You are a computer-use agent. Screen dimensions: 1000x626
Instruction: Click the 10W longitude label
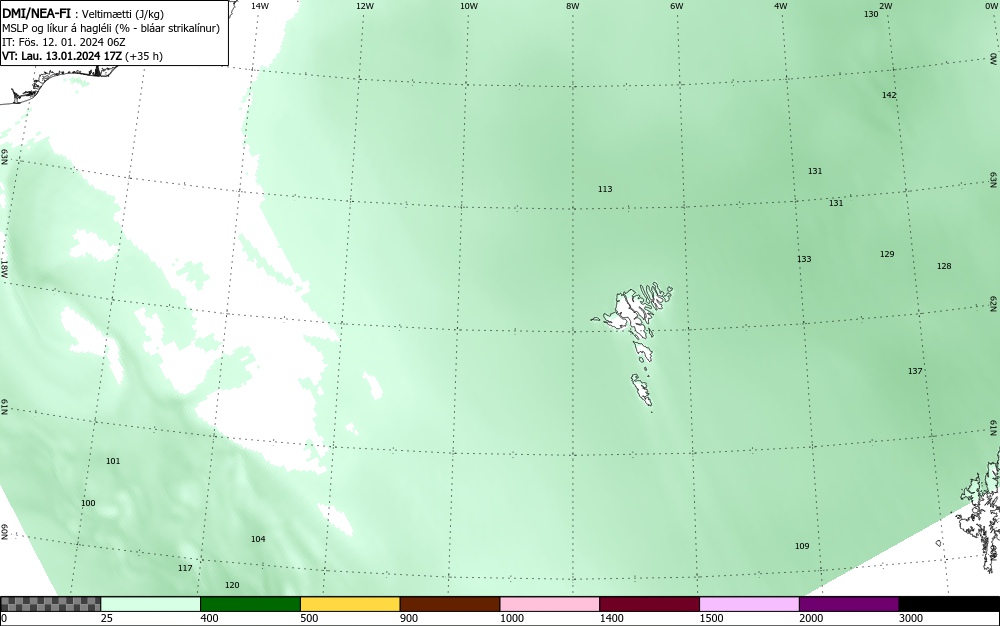pos(469,6)
